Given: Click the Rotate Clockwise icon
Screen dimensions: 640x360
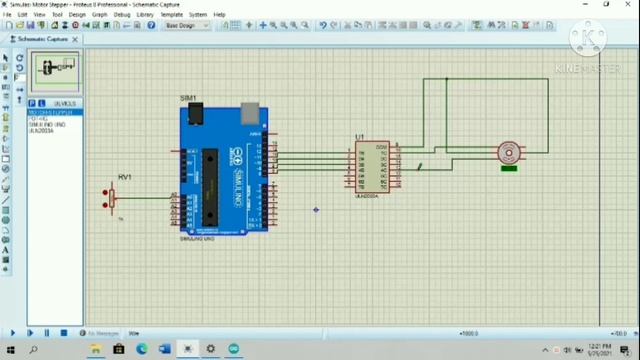Looking at the screenshot, I should 20,58.
